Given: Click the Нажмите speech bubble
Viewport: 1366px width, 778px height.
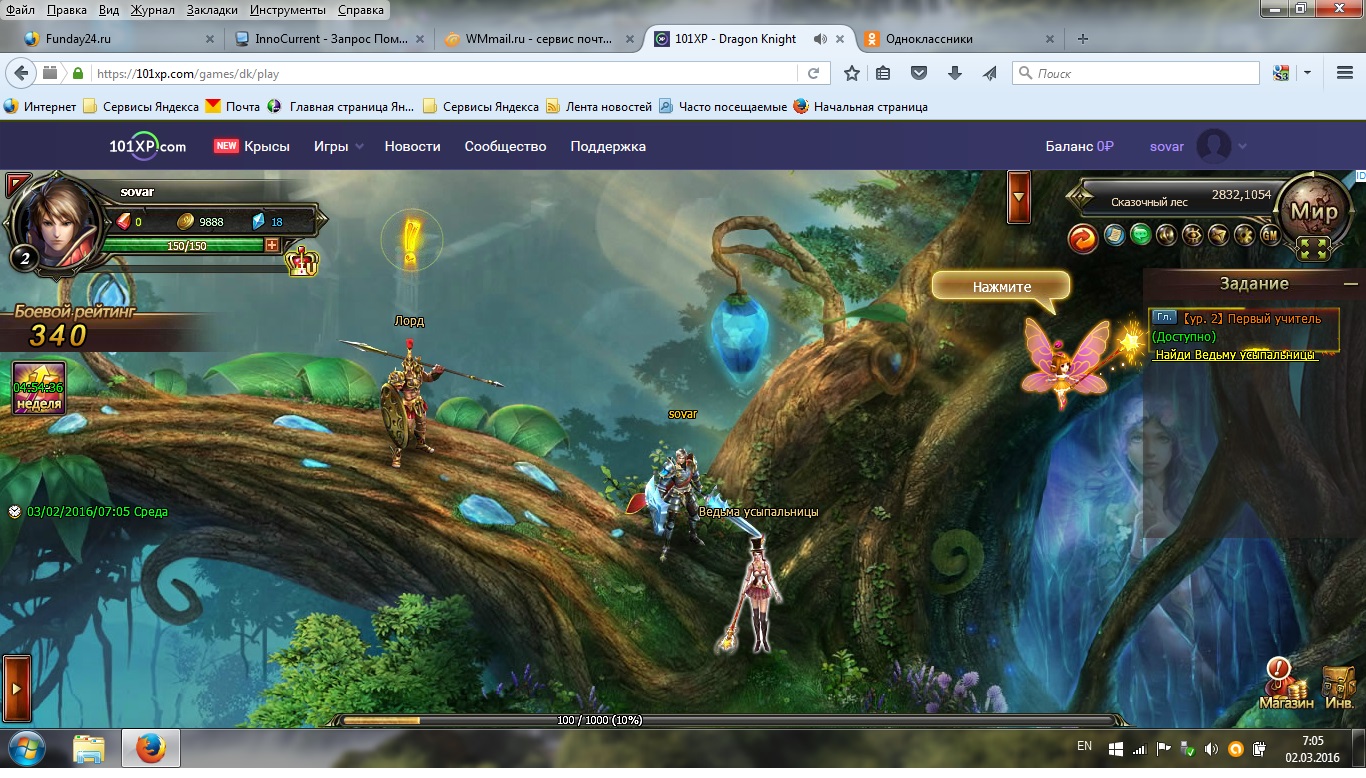Looking at the screenshot, I should pyautogui.click(x=1001, y=287).
